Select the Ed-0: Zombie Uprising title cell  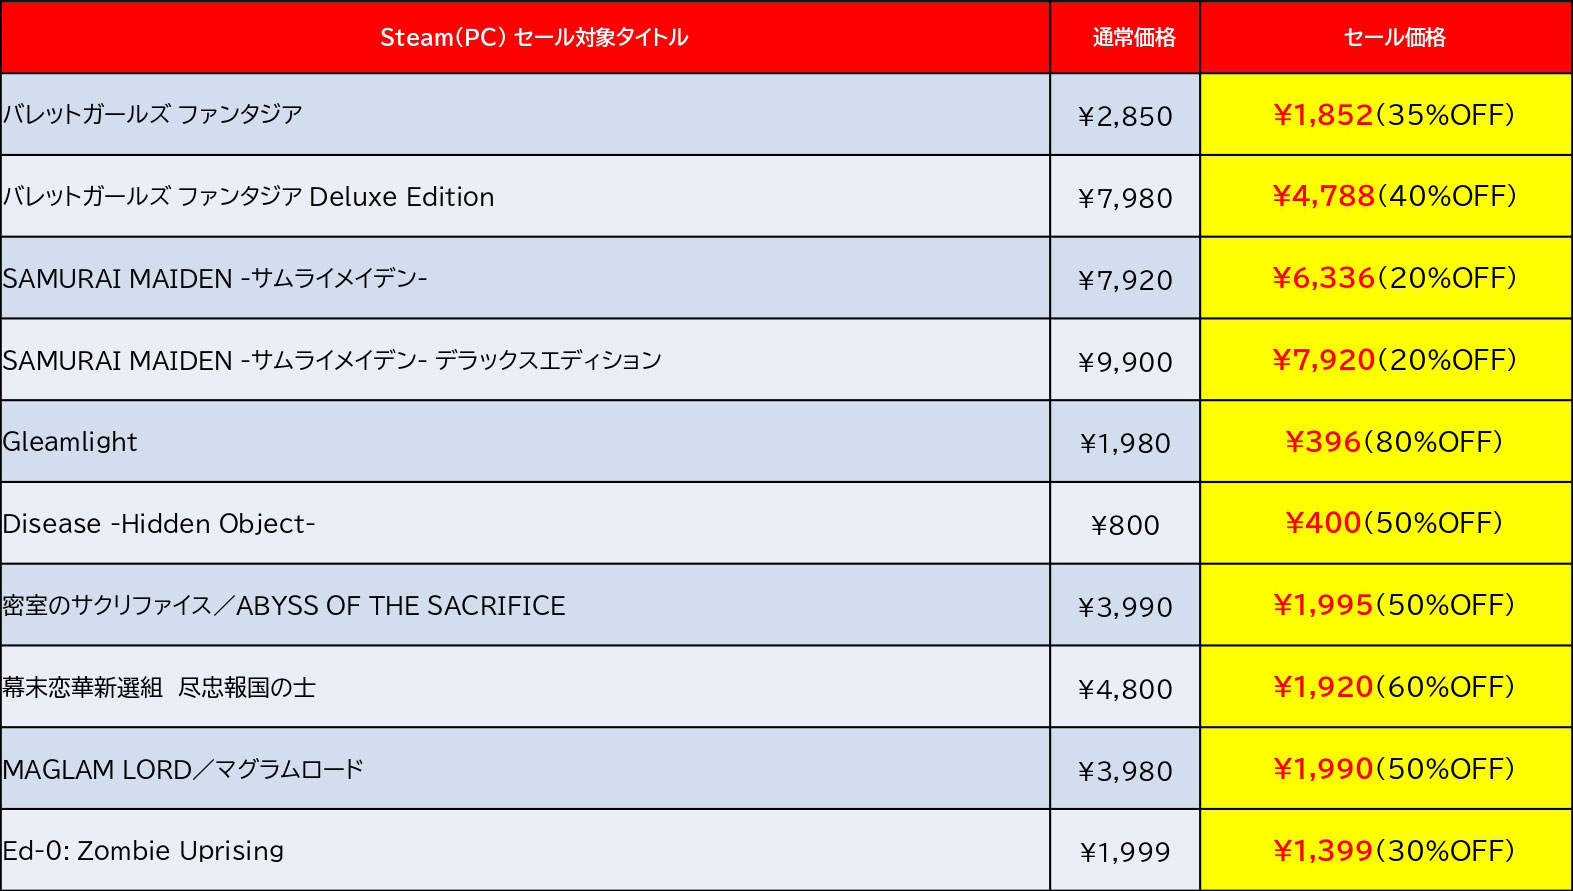pyautogui.click(x=525, y=850)
